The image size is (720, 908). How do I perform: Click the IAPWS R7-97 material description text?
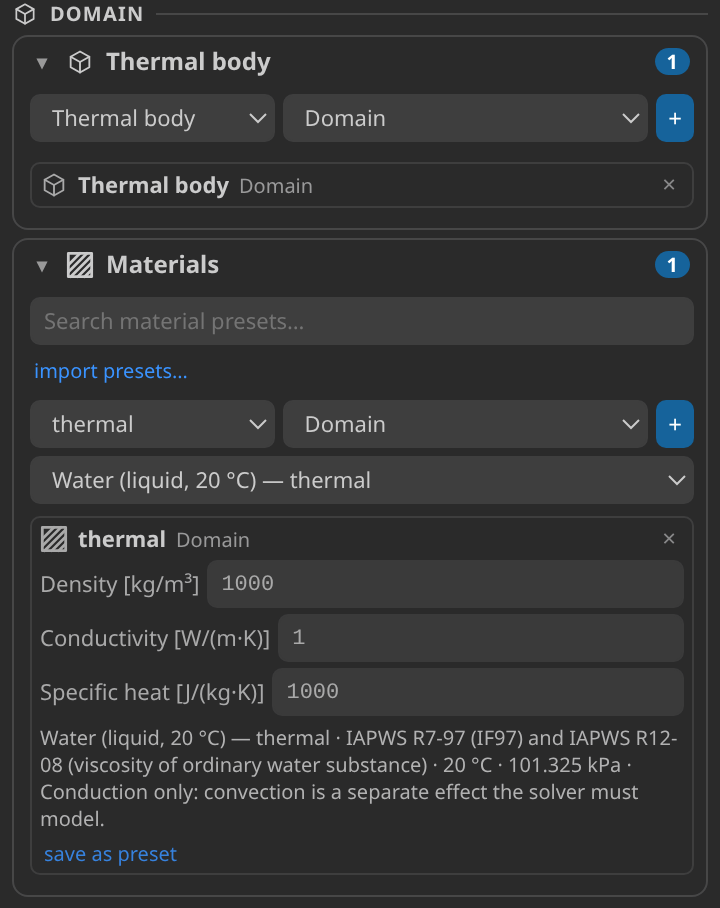pyautogui.click(x=359, y=778)
